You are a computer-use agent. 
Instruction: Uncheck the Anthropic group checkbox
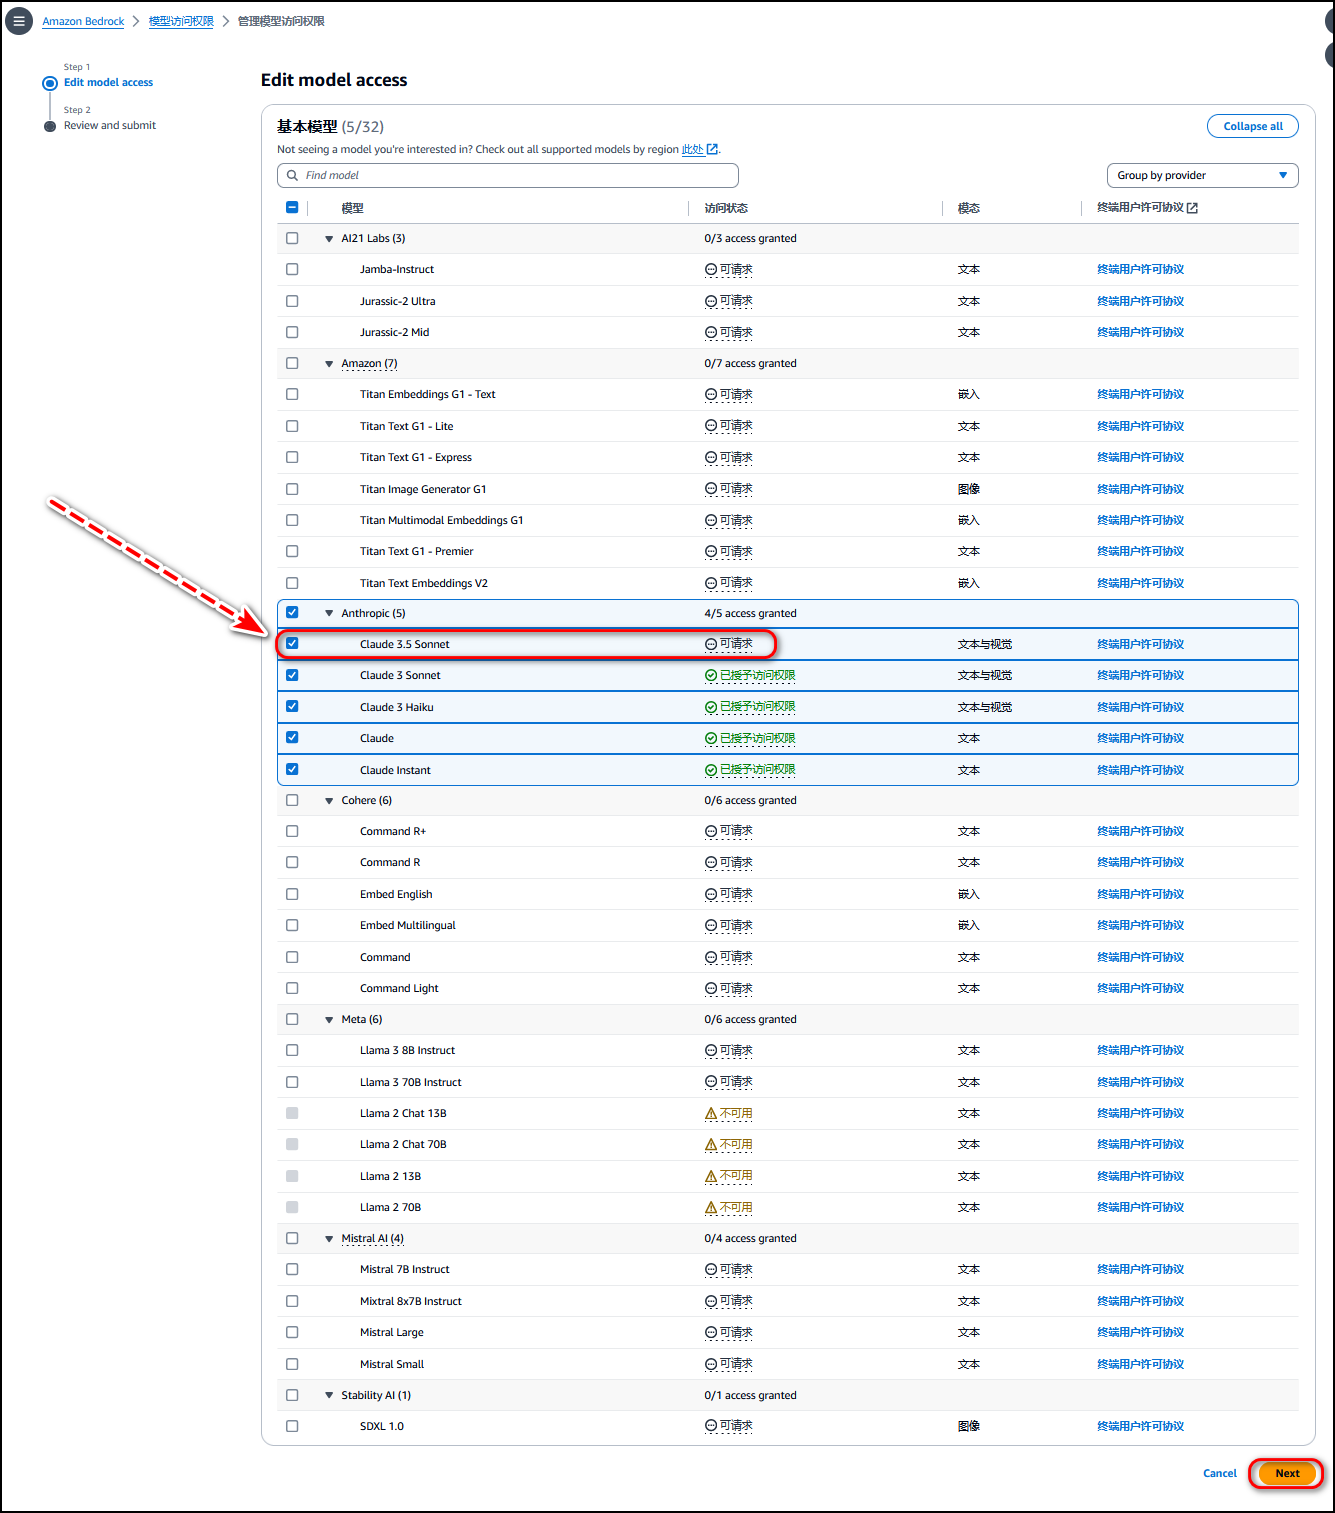click(x=292, y=612)
